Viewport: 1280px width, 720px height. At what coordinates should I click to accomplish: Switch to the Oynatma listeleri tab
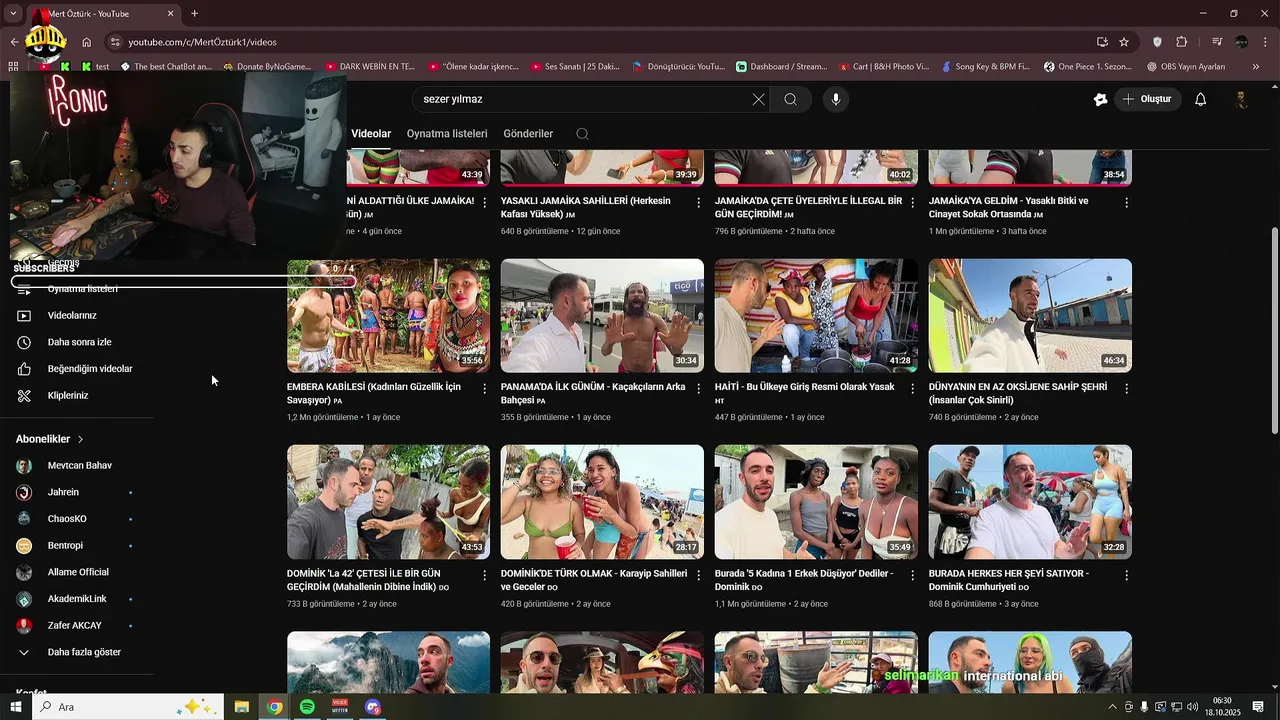[x=447, y=134]
